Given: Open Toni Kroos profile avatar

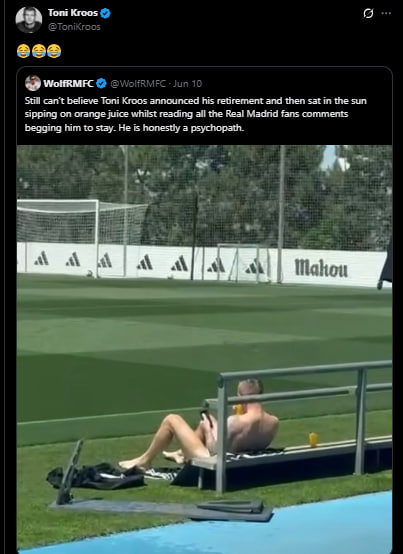Looking at the screenshot, I should click(x=29, y=20).
